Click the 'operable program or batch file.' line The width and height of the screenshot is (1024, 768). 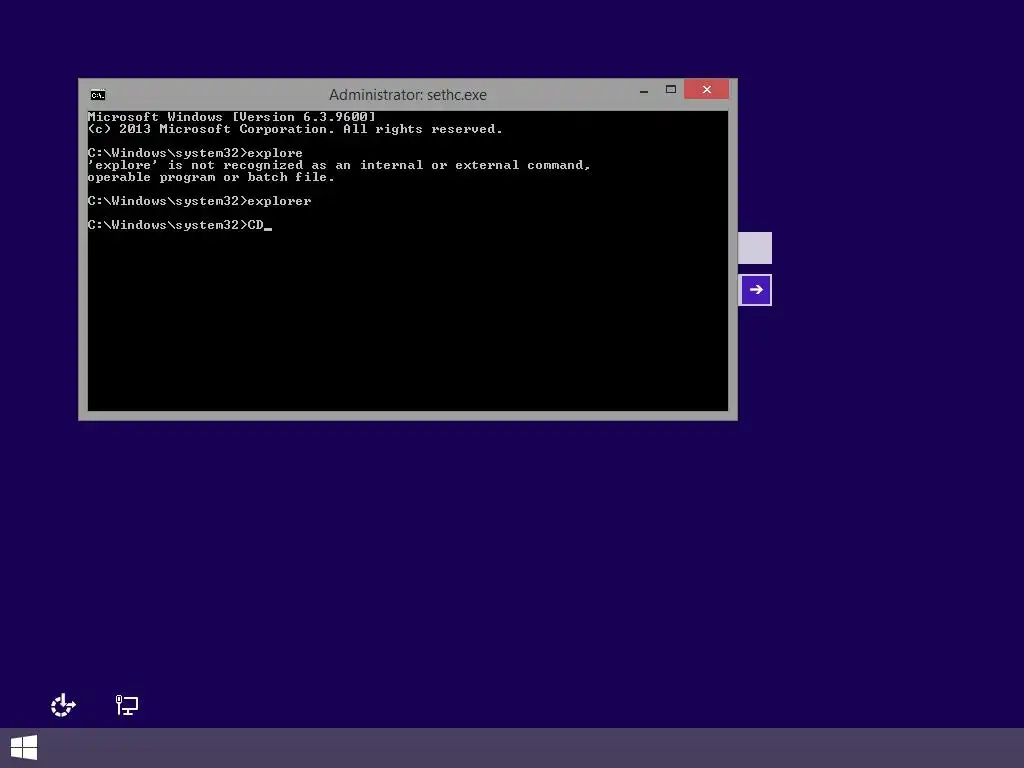click(x=211, y=177)
